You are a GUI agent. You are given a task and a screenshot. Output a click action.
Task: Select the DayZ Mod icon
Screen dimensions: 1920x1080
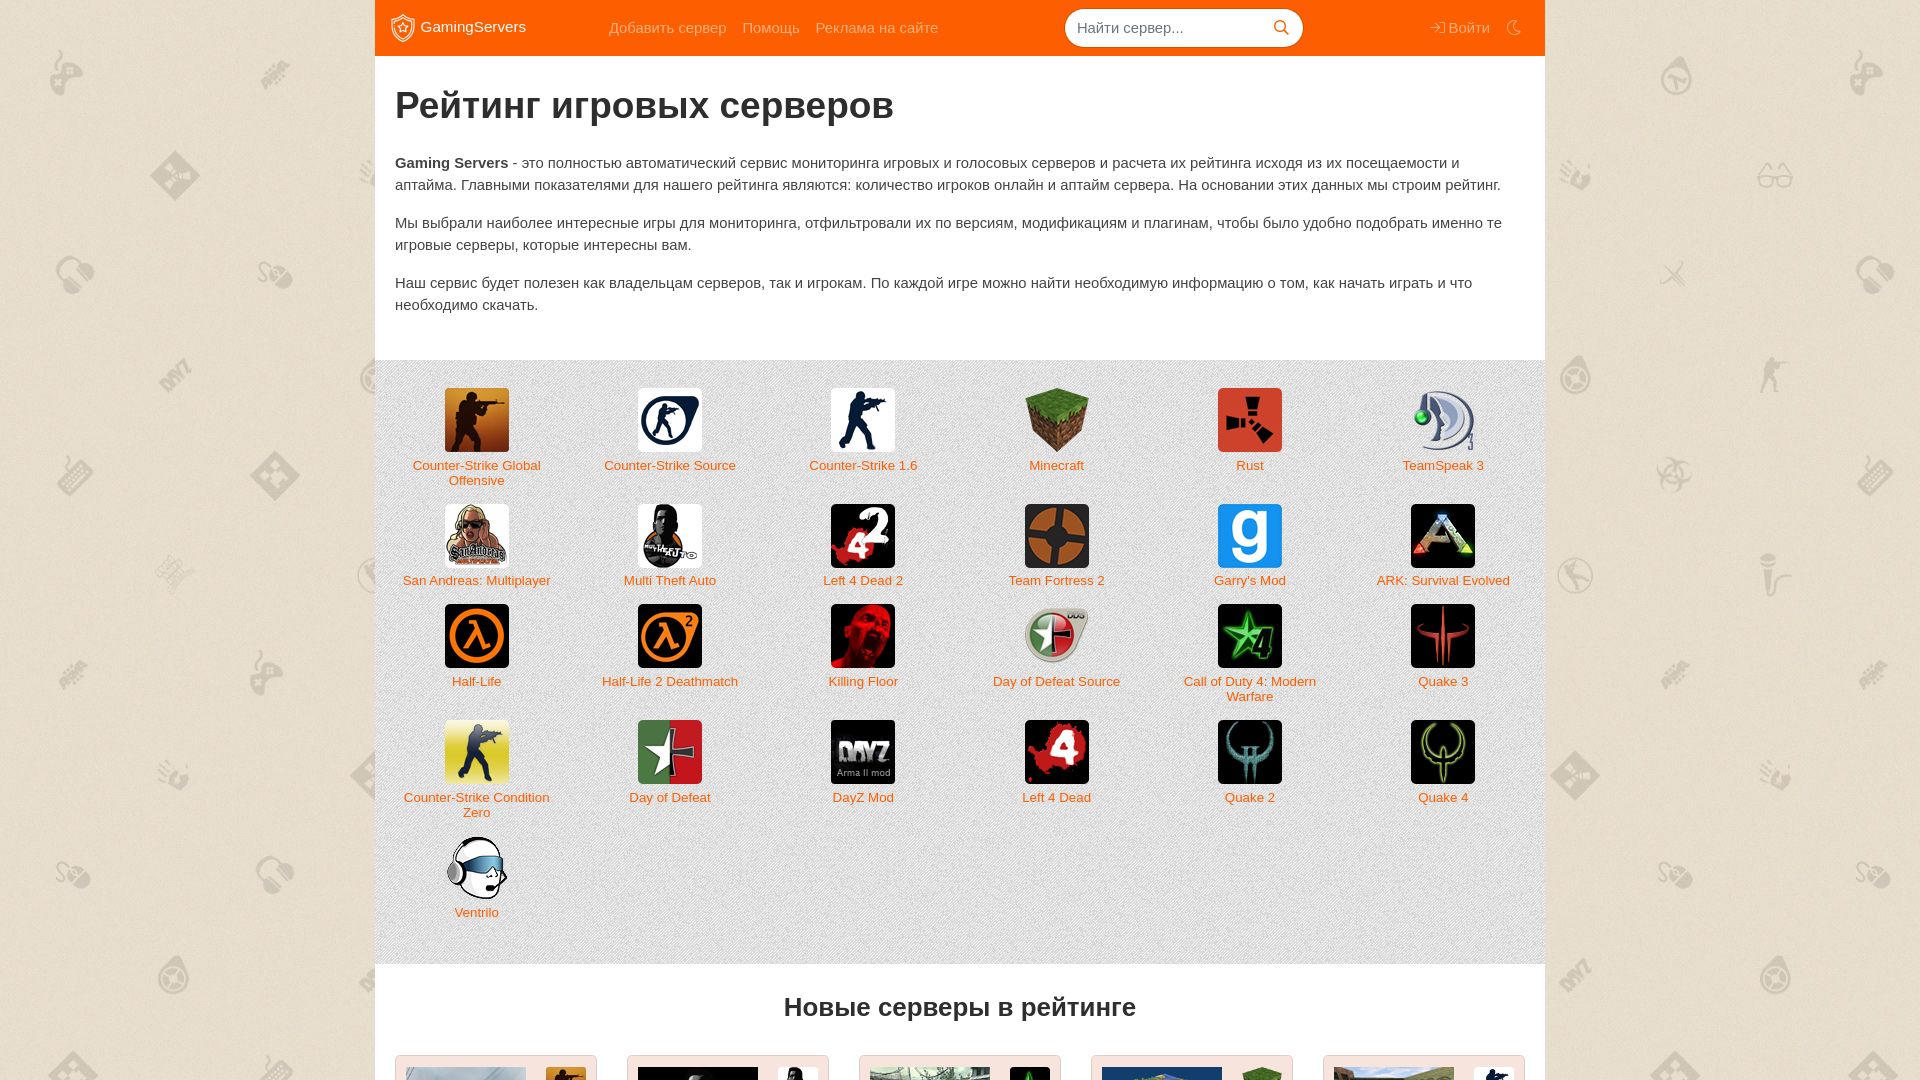[x=863, y=752]
